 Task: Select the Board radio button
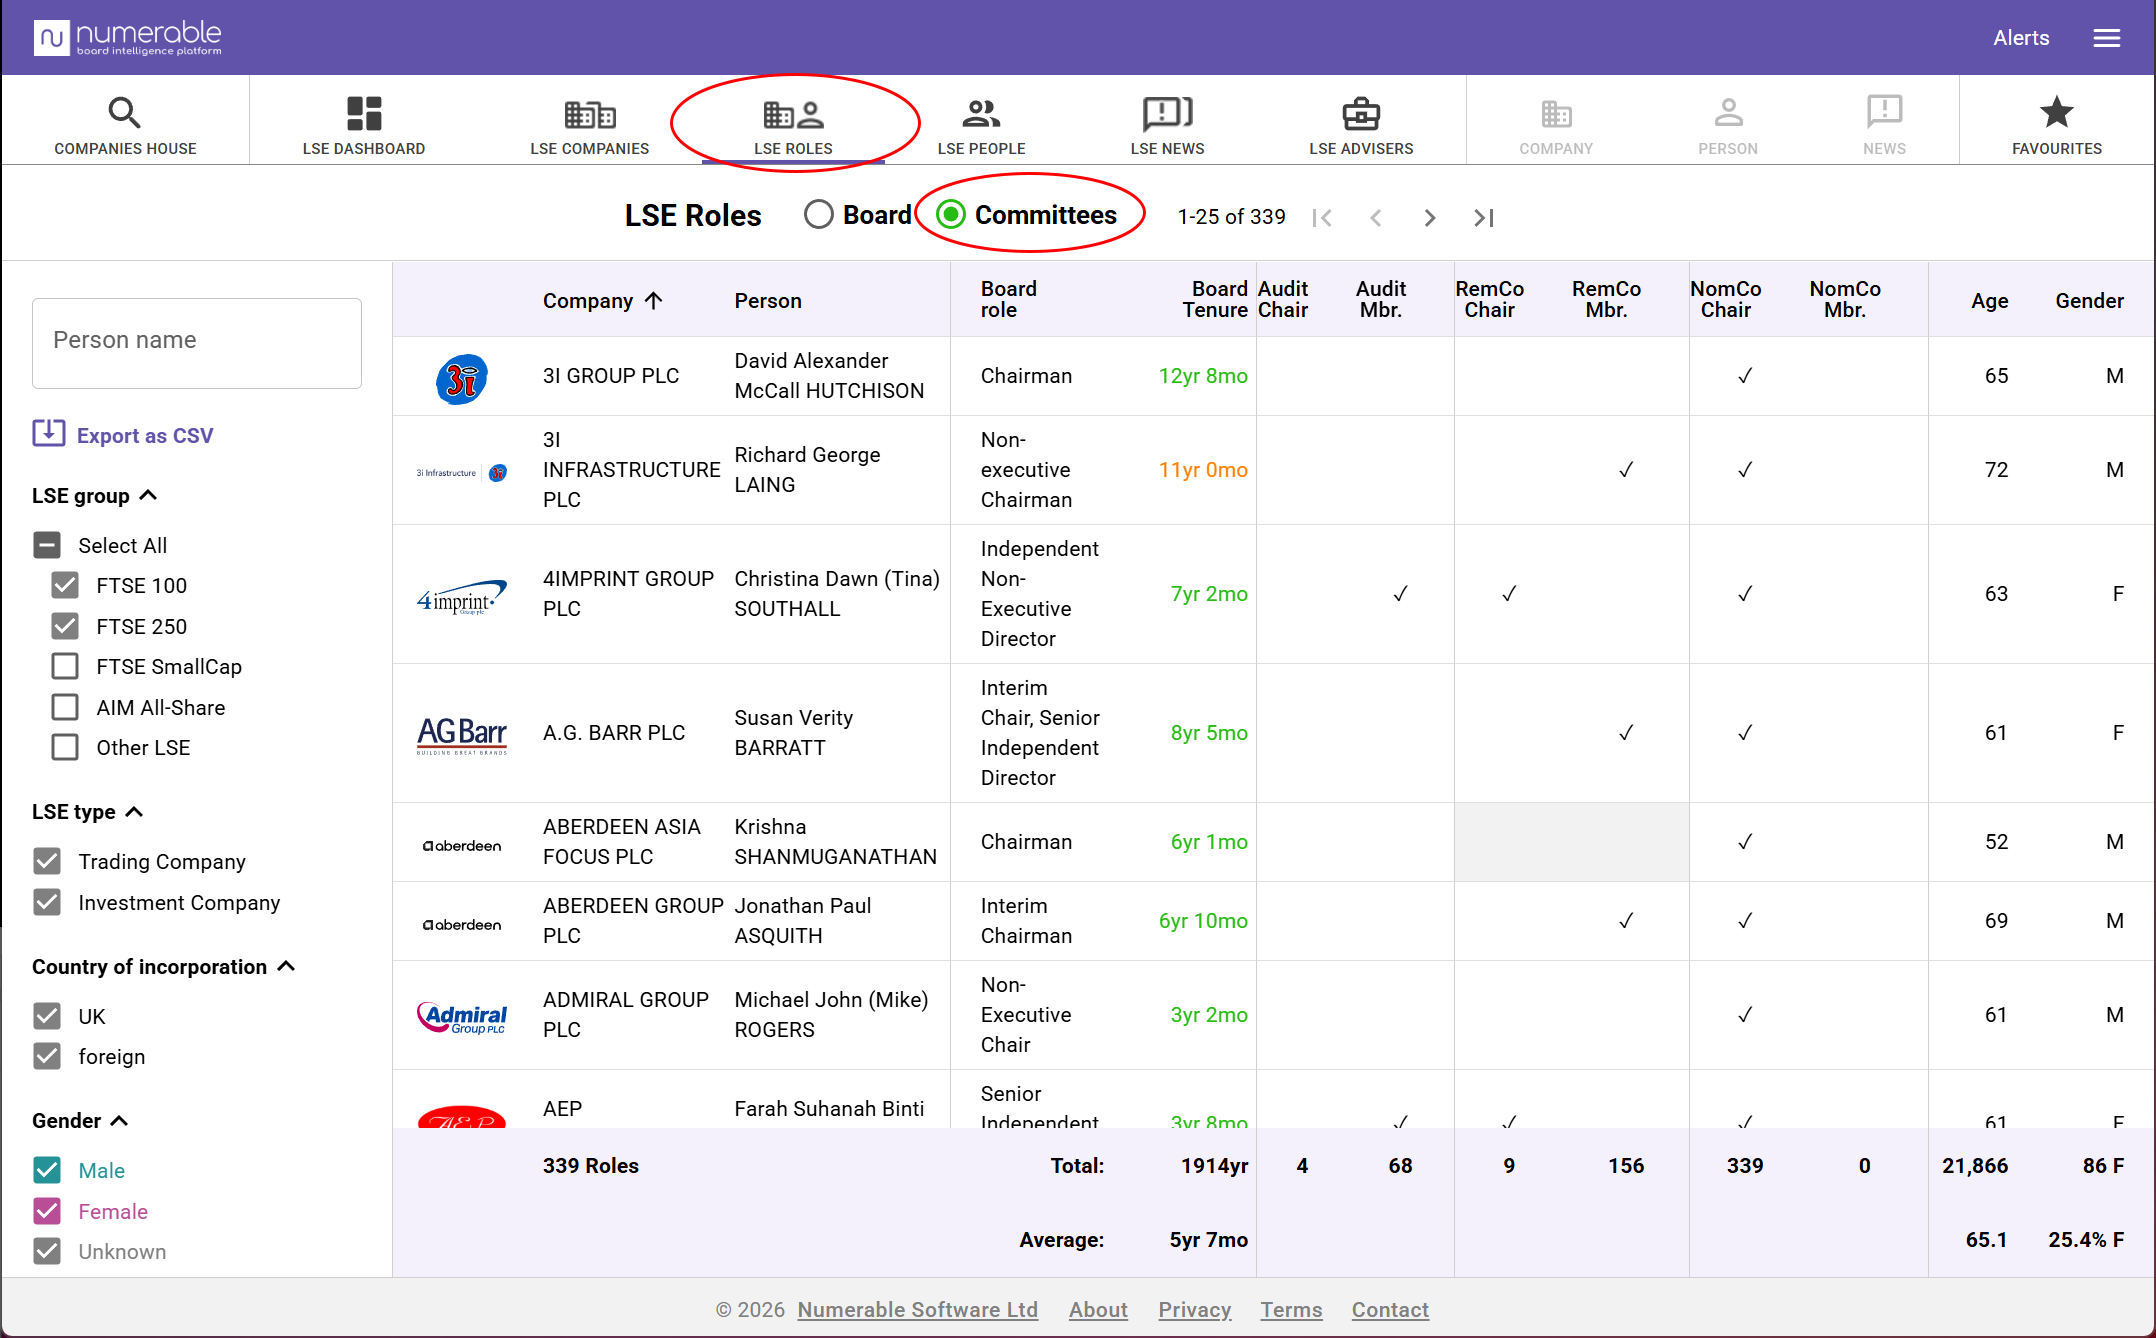click(x=819, y=215)
